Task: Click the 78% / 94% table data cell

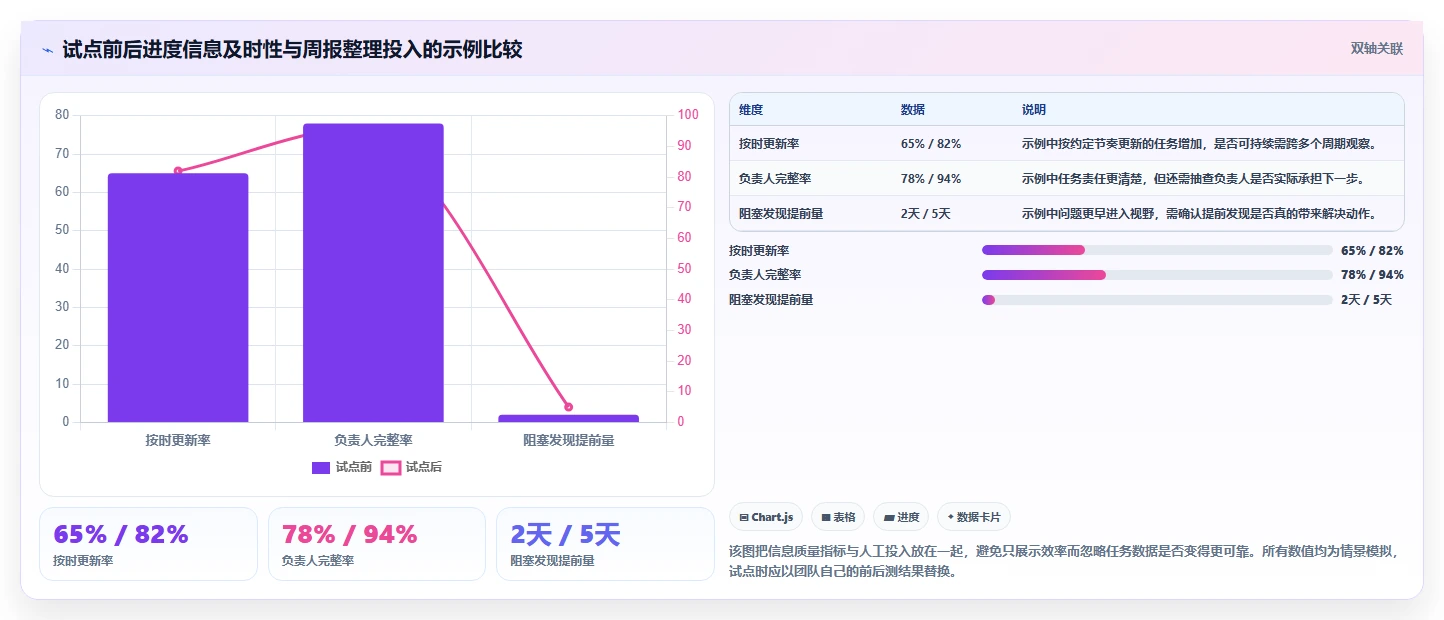Action: (x=931, y=179)
